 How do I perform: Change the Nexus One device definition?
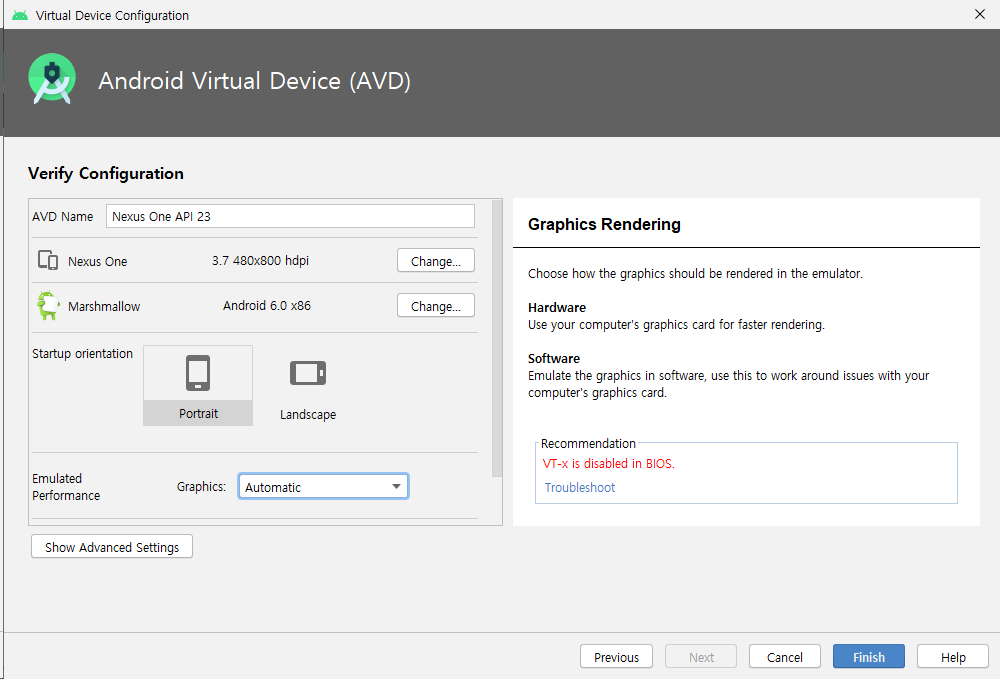coord(435,261)
